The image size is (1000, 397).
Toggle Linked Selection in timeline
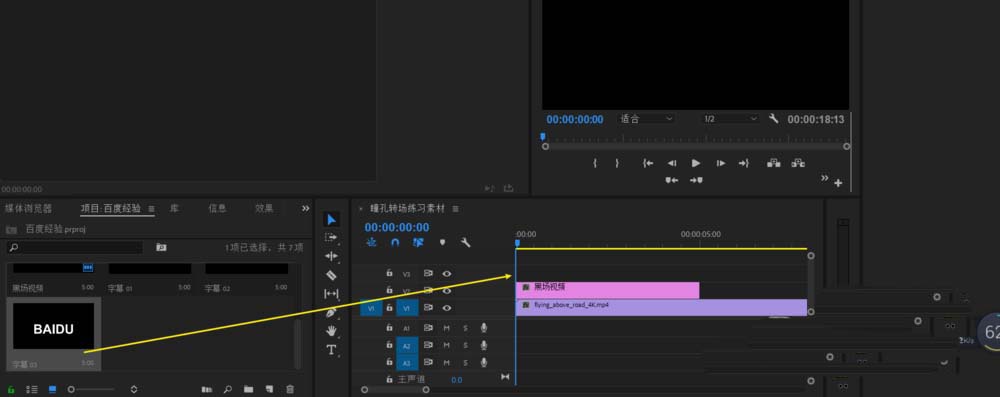coord(418,243)
